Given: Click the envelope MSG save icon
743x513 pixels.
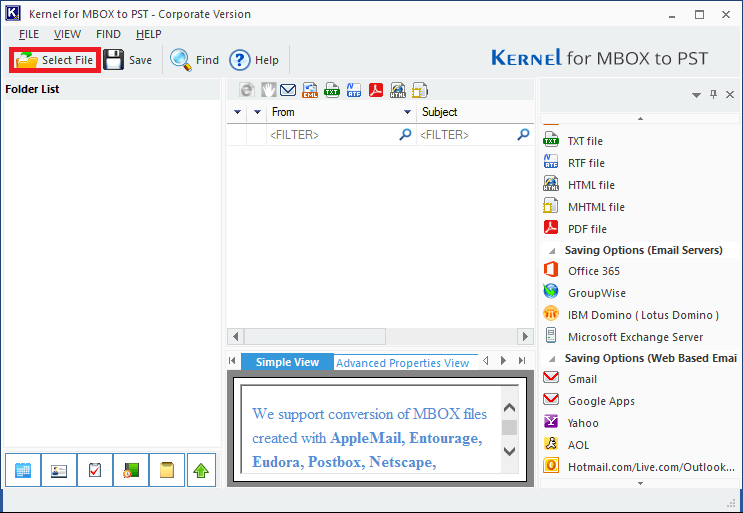Looking at the screenshot, I should (288, 90).
